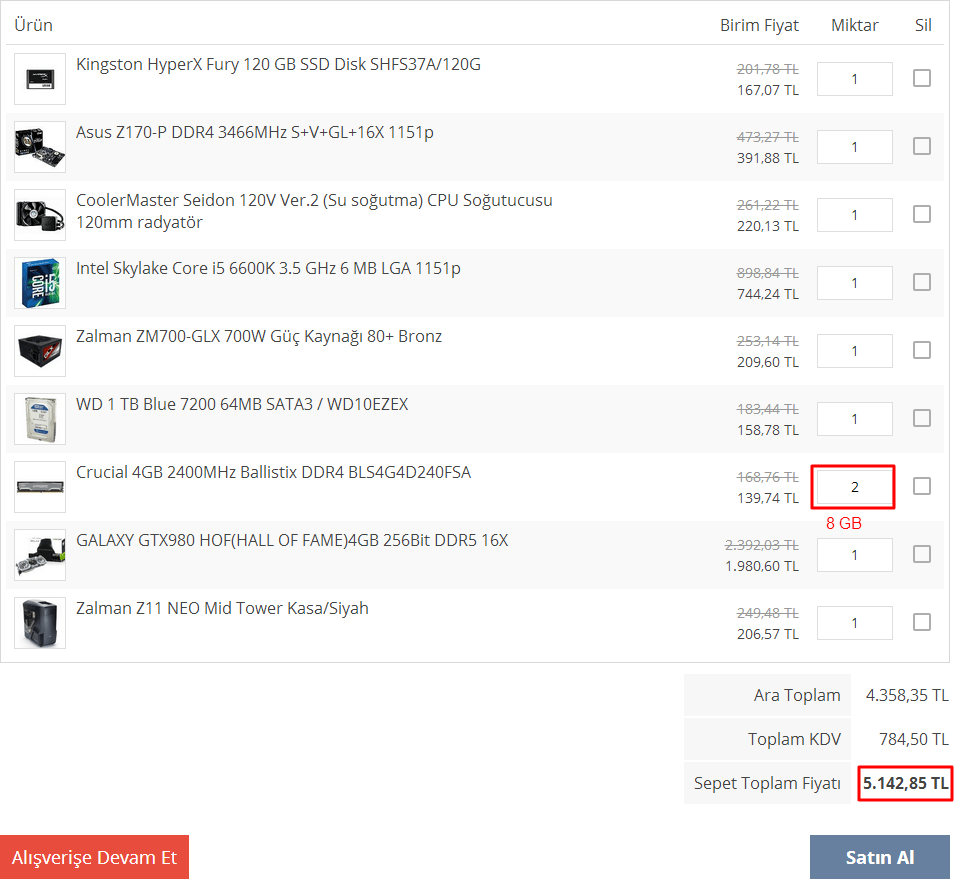Open GALAXY GTX980 graphics card thumbnail
This screenshot has height=894, width=958.
[x=40, y=555]
